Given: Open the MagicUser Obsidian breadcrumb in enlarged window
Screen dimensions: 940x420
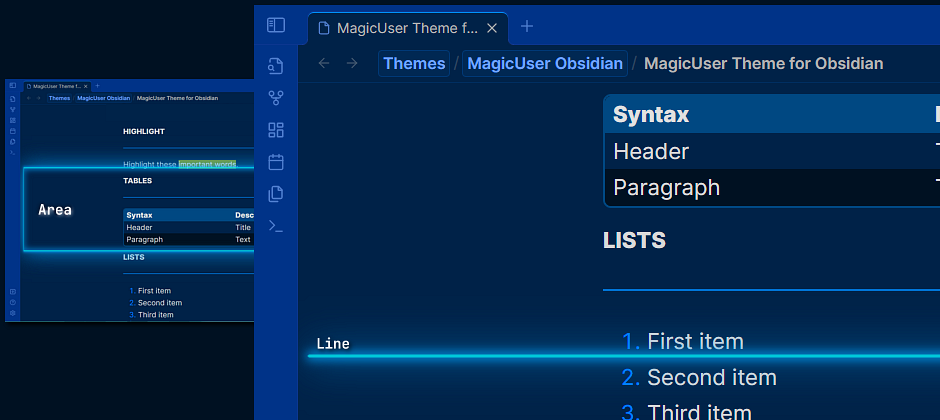Looking at the screenshot, I should [545, 64].
